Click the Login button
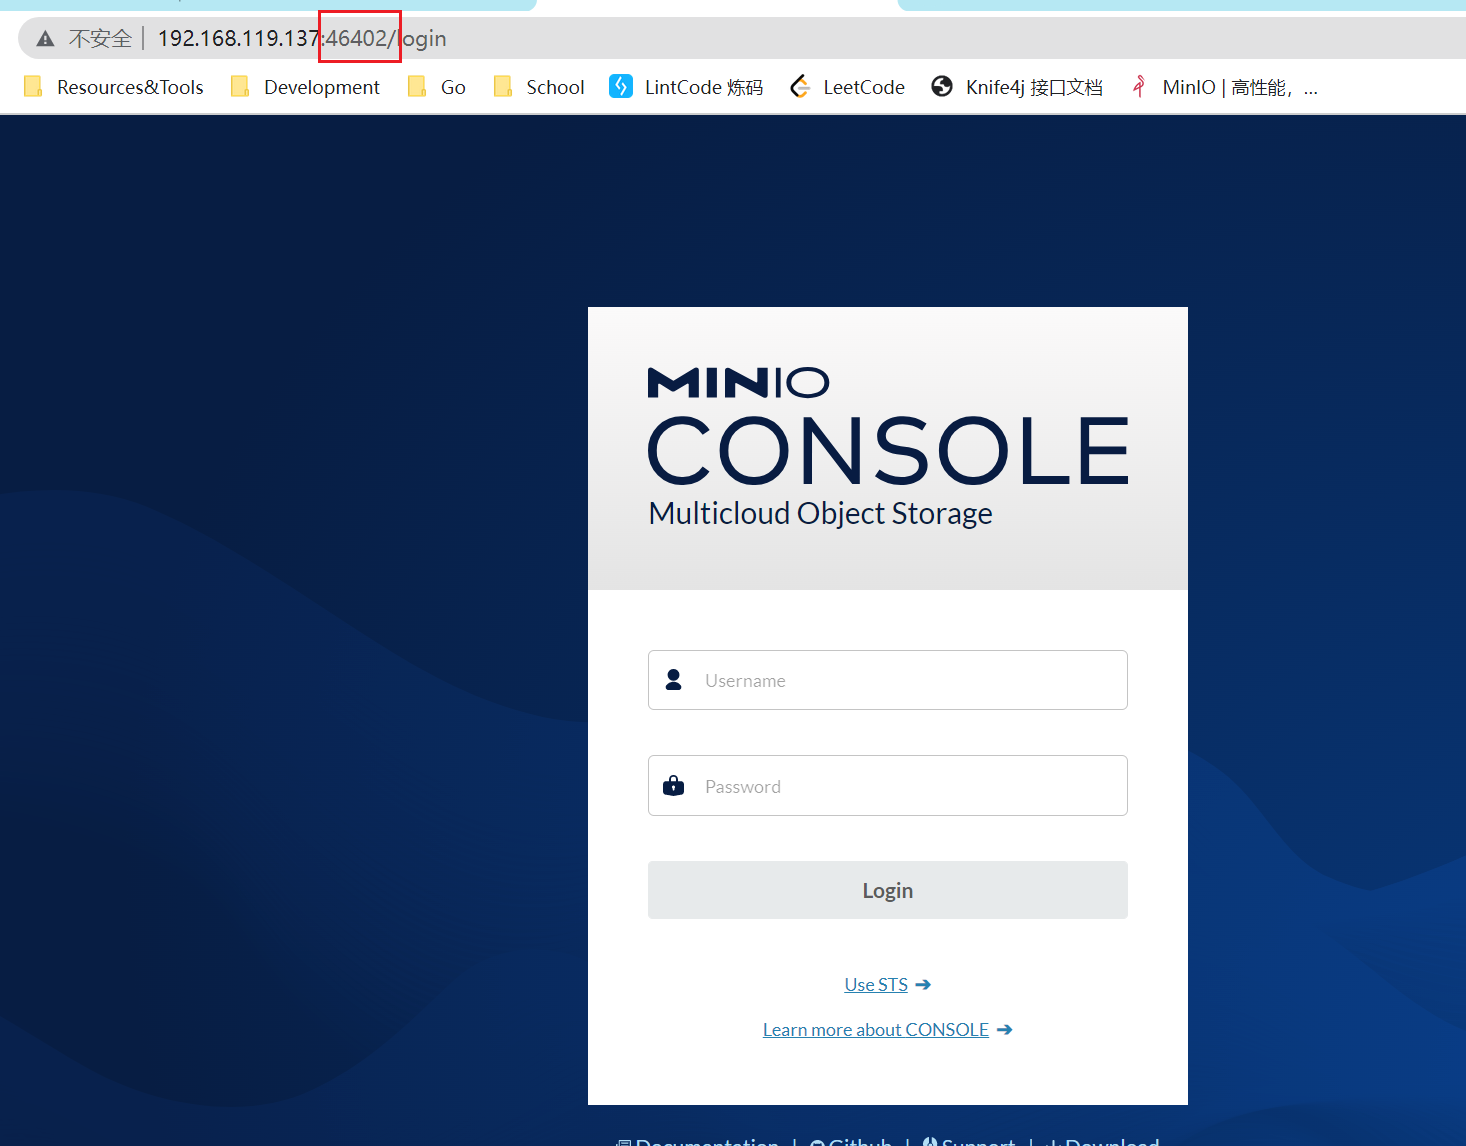This screenshot has height=1146, width=1466. (888, 890)
